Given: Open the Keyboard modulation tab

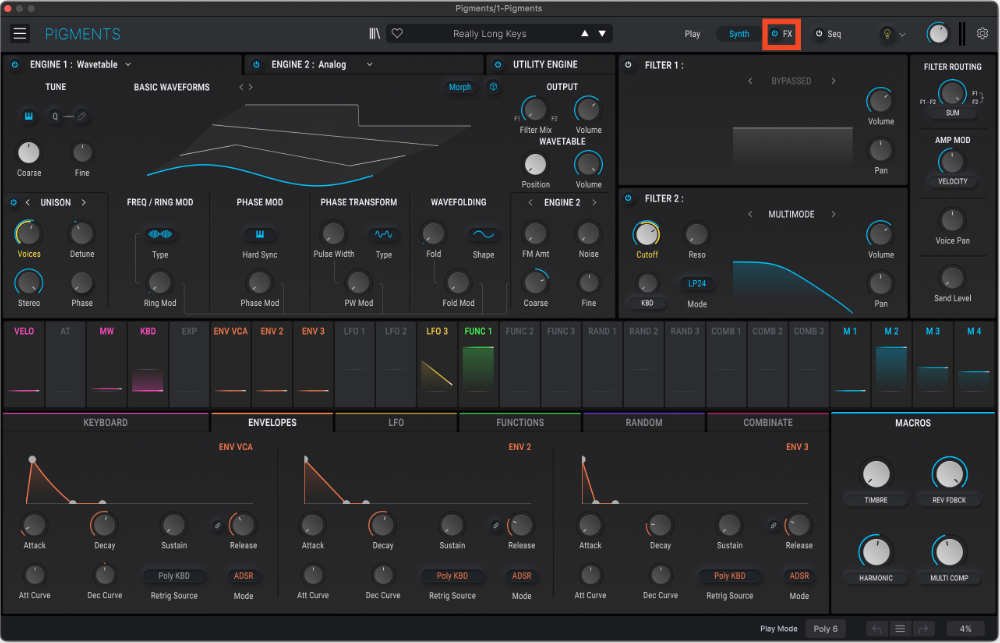Looking at the screenshot, I should tap(105, 422).
